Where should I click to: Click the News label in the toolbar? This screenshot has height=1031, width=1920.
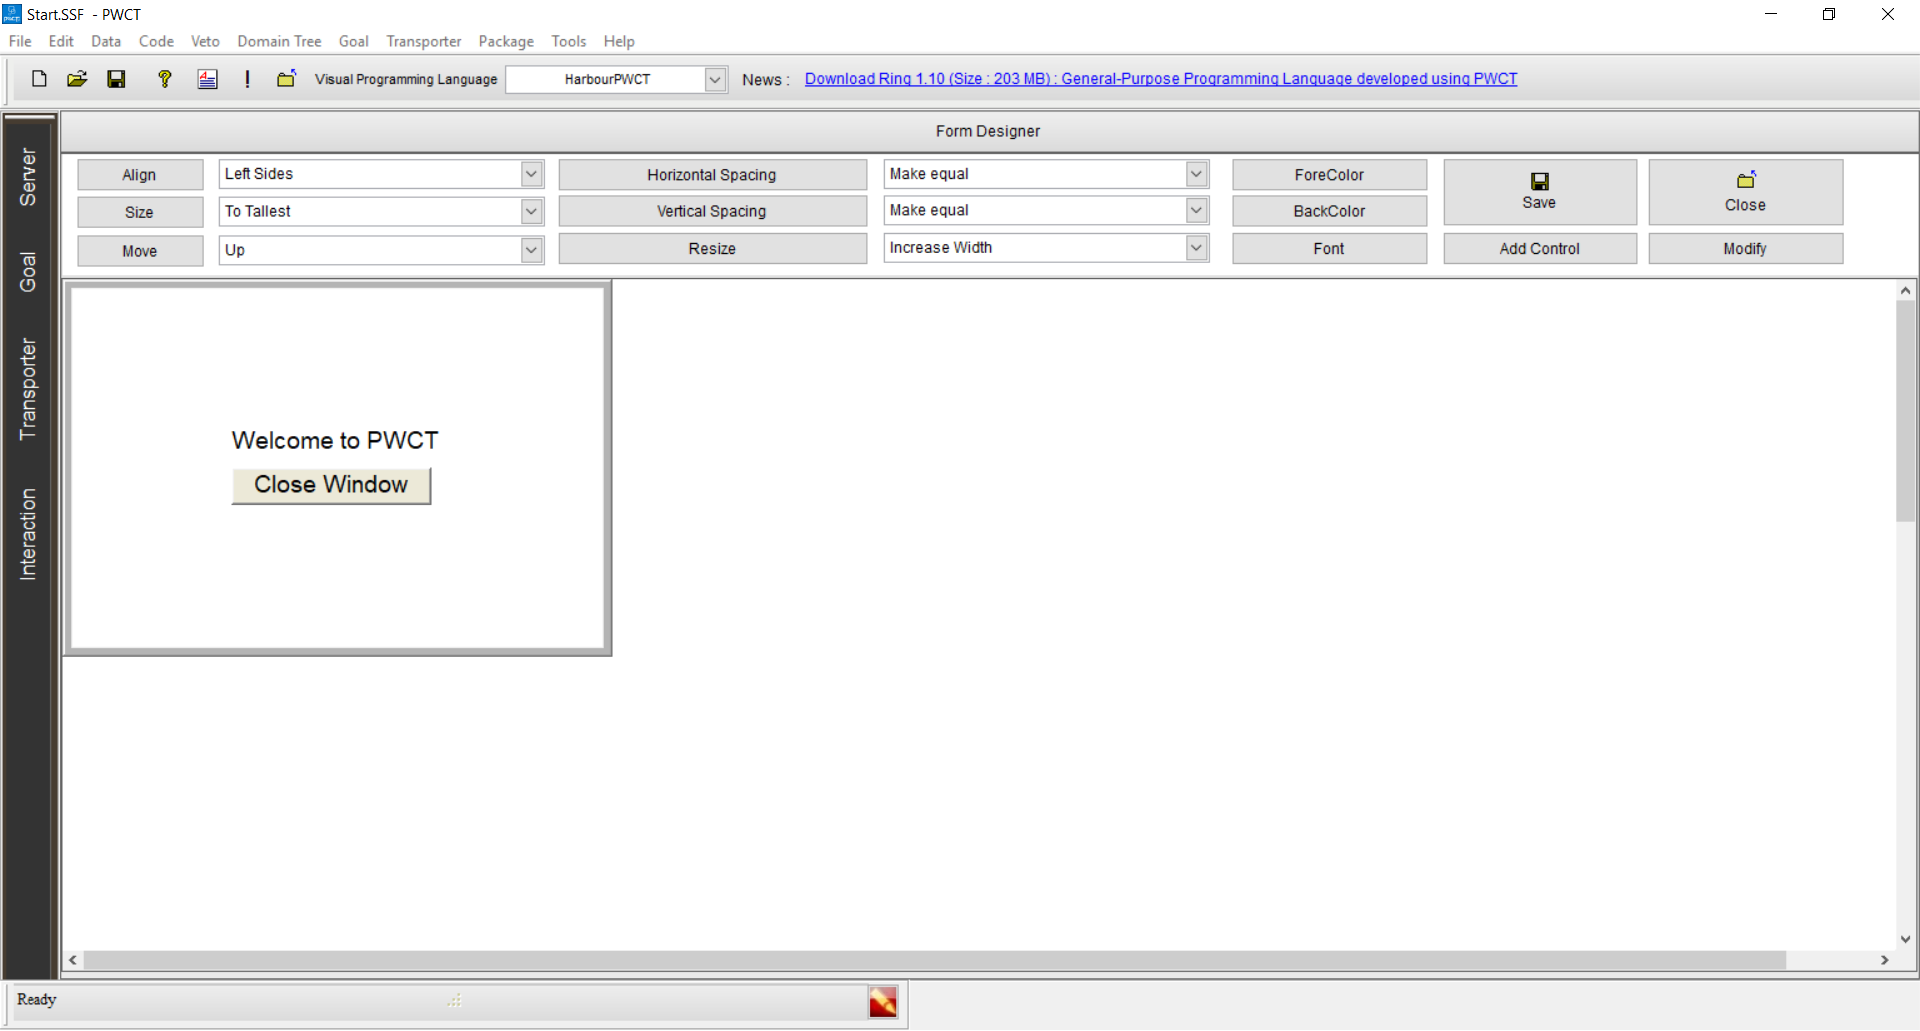pos(765,80)
